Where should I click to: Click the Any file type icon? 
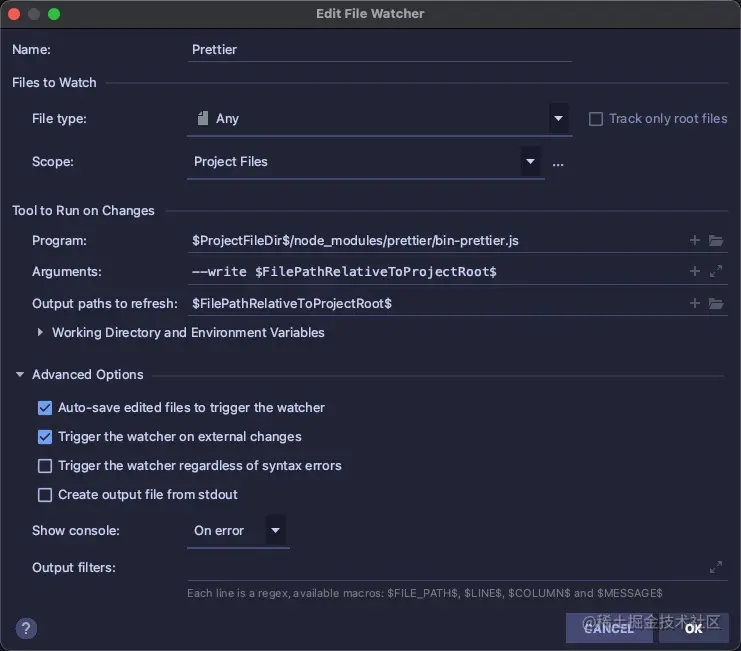[x=203, y=118]
